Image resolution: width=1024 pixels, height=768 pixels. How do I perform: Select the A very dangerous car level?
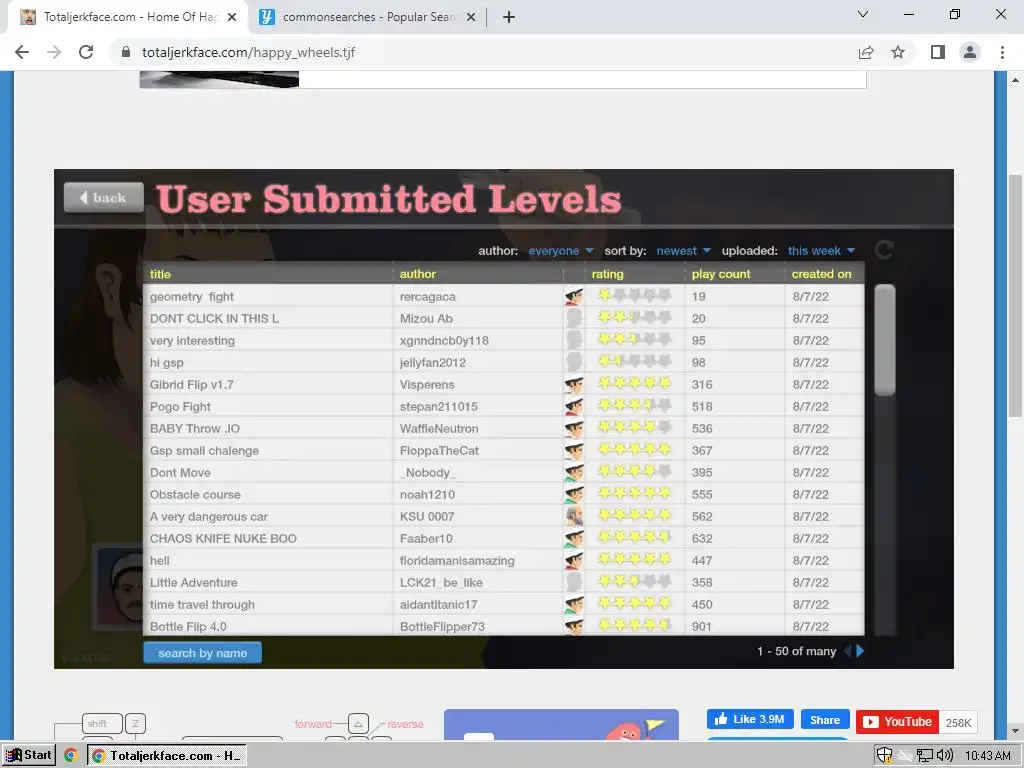pyautogui.click(x=504, y=517)
